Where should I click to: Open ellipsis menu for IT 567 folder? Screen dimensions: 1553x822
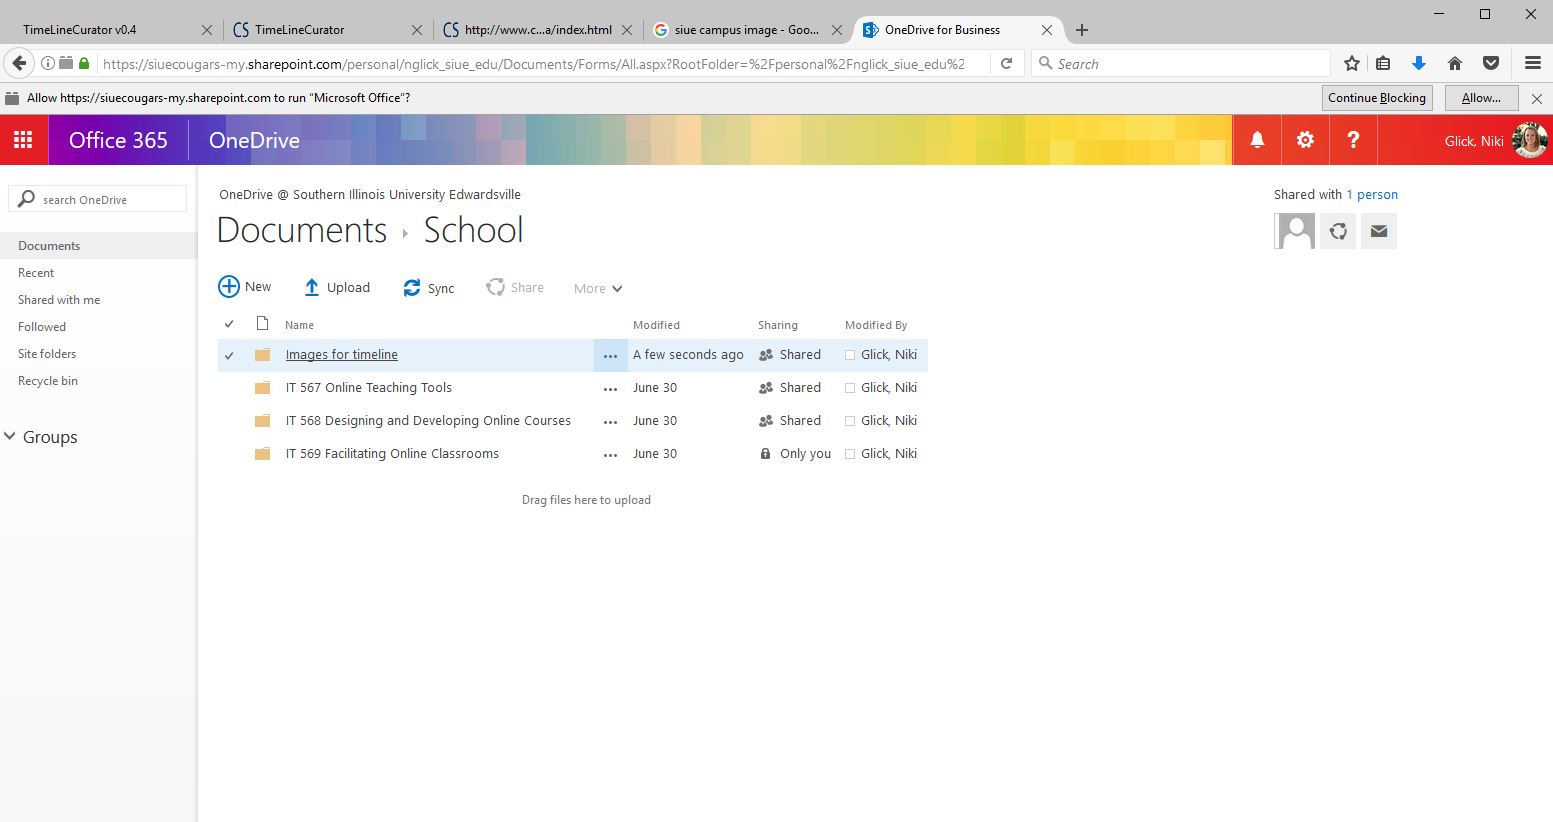pyautogui.click(x=610, y=389)
